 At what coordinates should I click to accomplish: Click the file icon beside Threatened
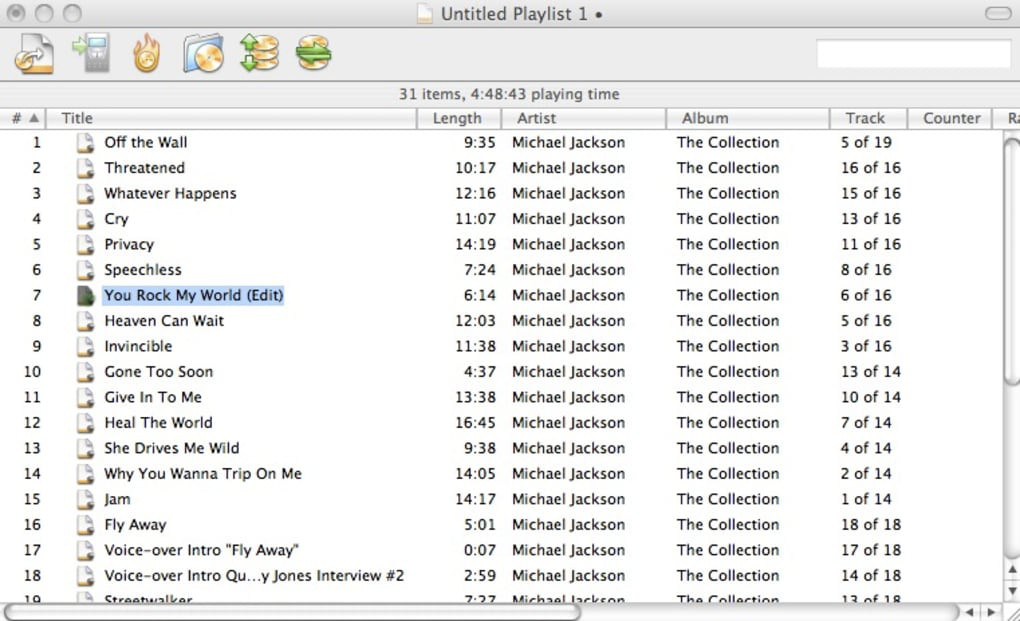tap(85, 168)
